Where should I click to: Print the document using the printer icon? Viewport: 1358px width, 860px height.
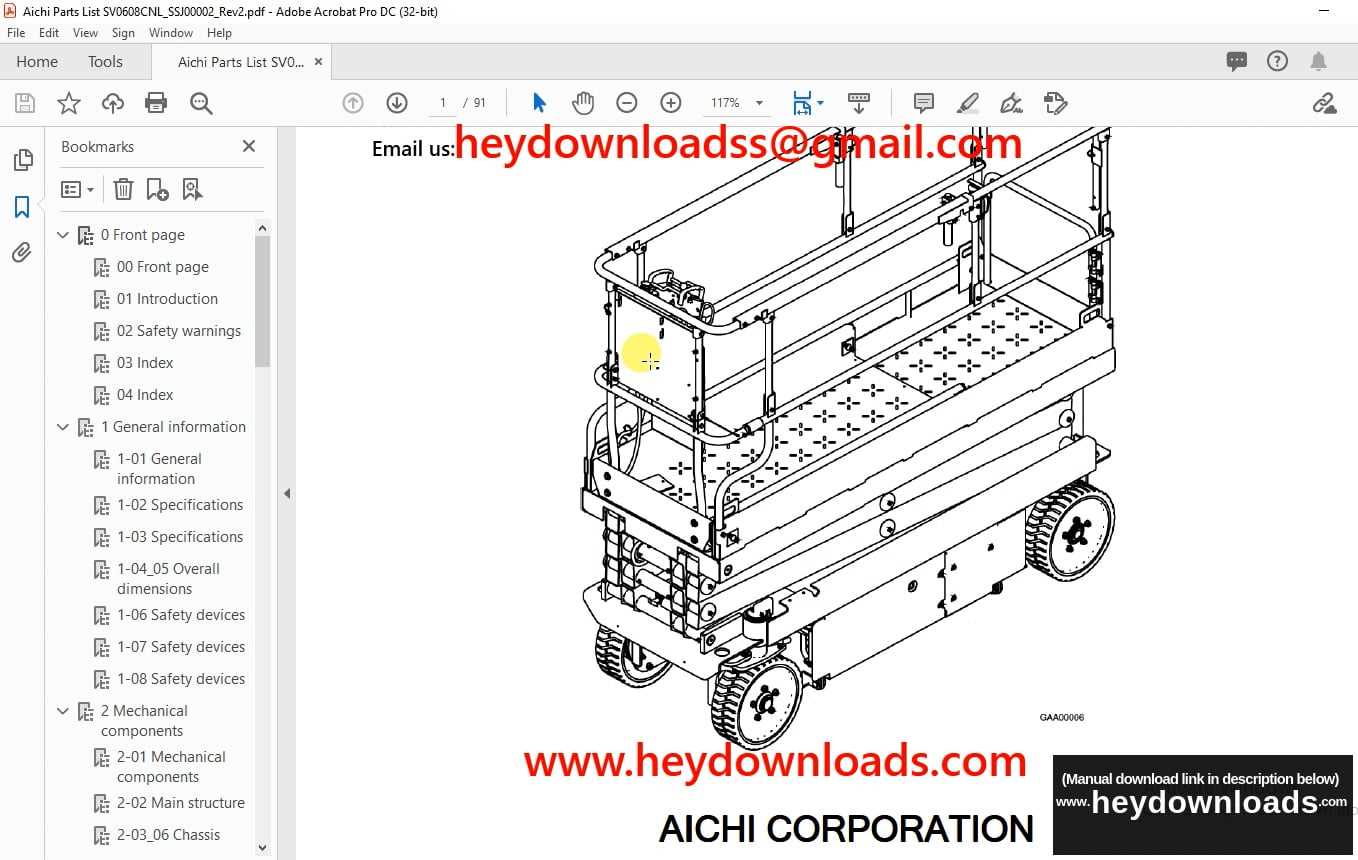(x=156, y=103)
